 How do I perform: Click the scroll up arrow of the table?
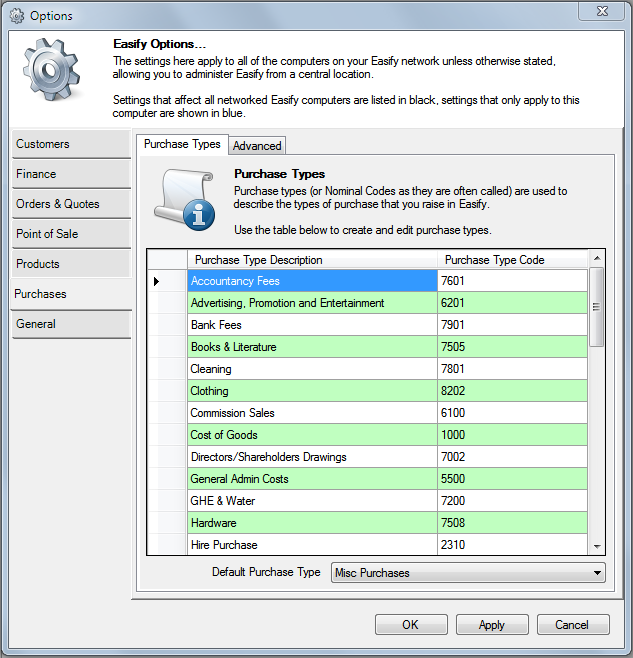[x=597, y=258]
